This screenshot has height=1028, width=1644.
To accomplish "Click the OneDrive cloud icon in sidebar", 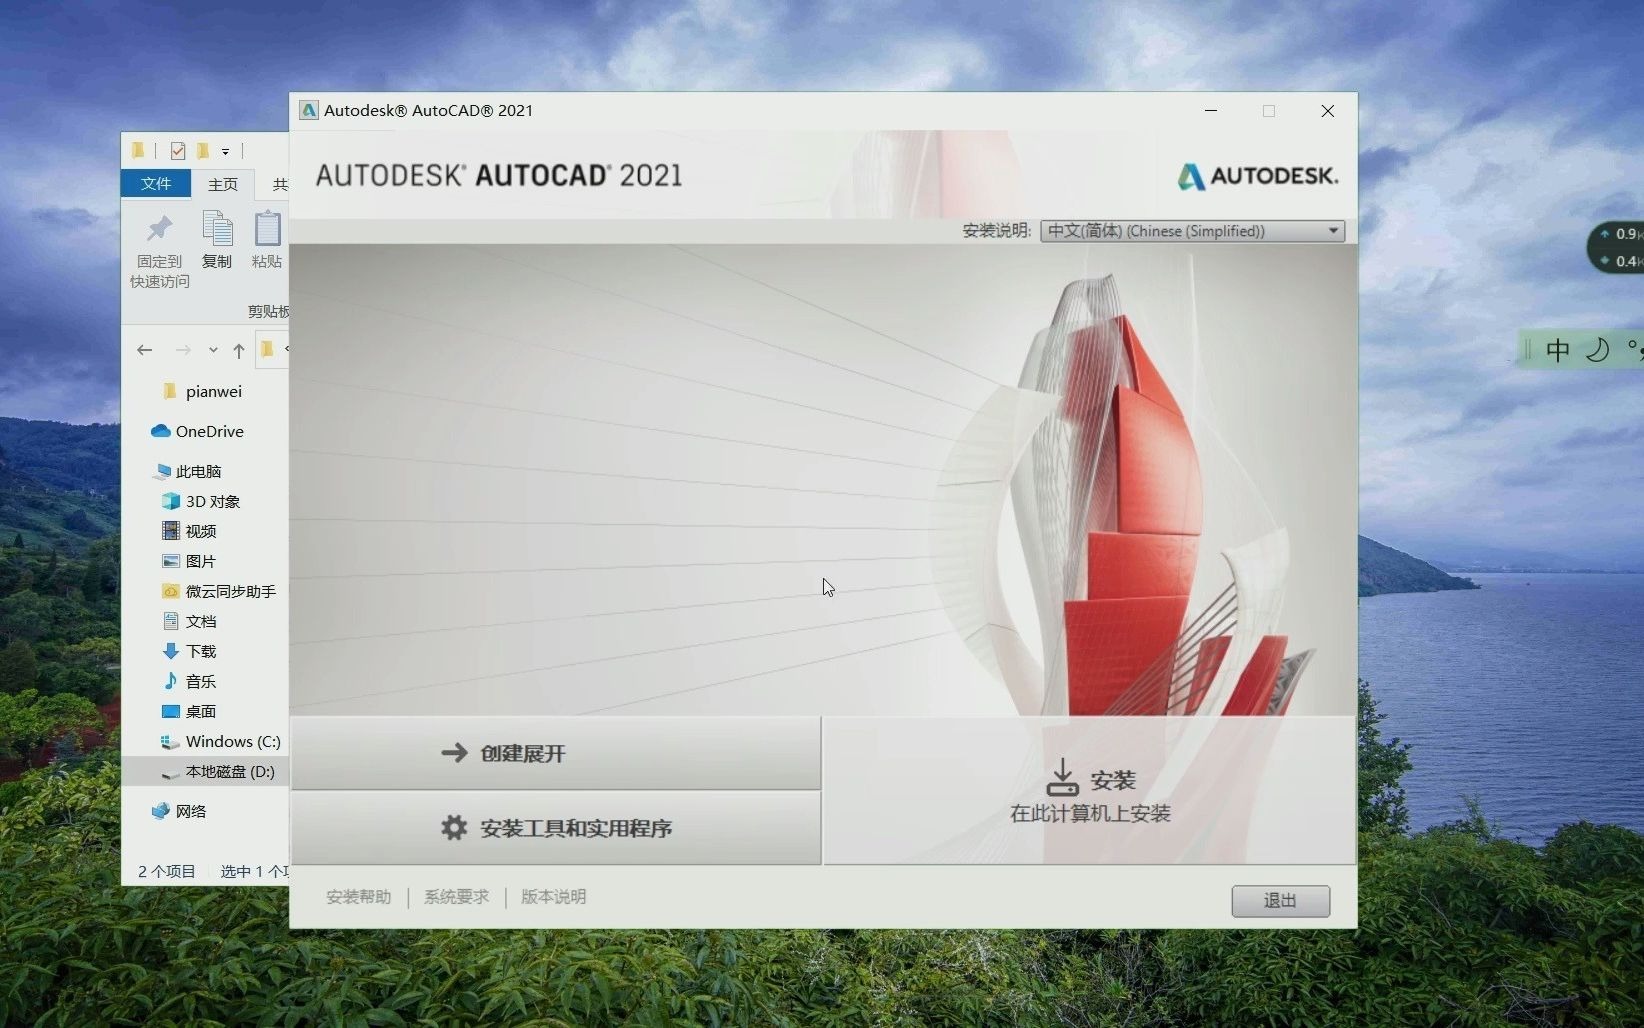I will [161, 431].
